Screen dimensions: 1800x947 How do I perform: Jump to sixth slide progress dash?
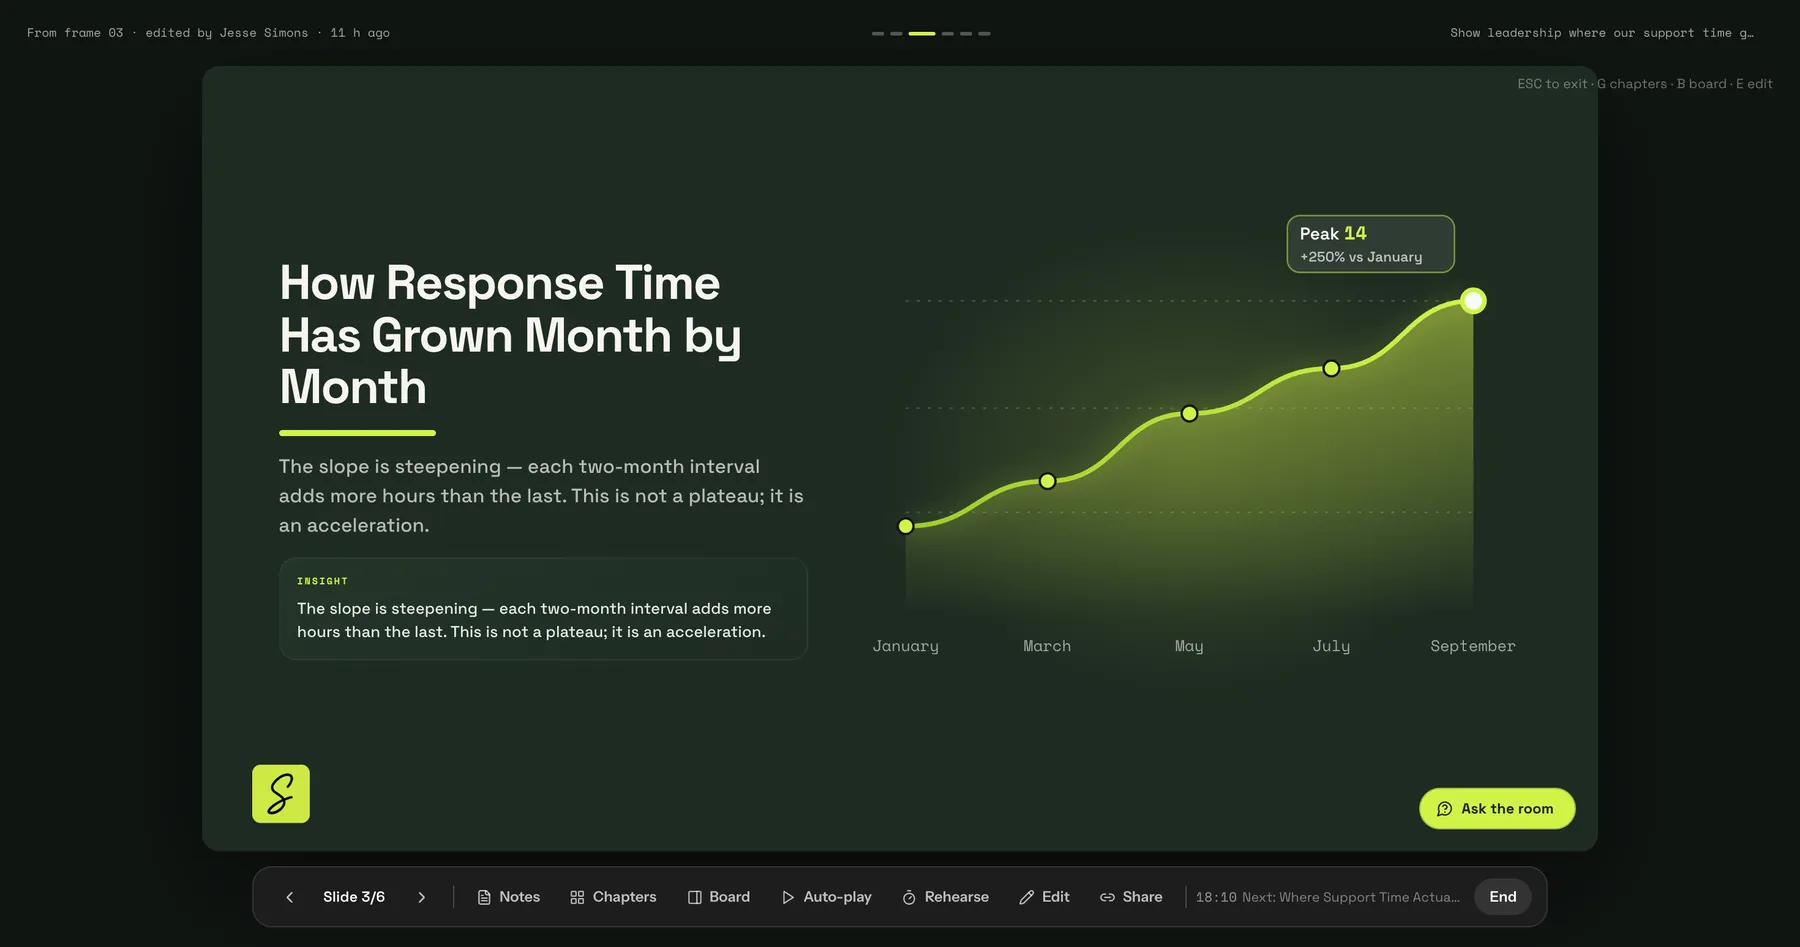tap(984, 33)
